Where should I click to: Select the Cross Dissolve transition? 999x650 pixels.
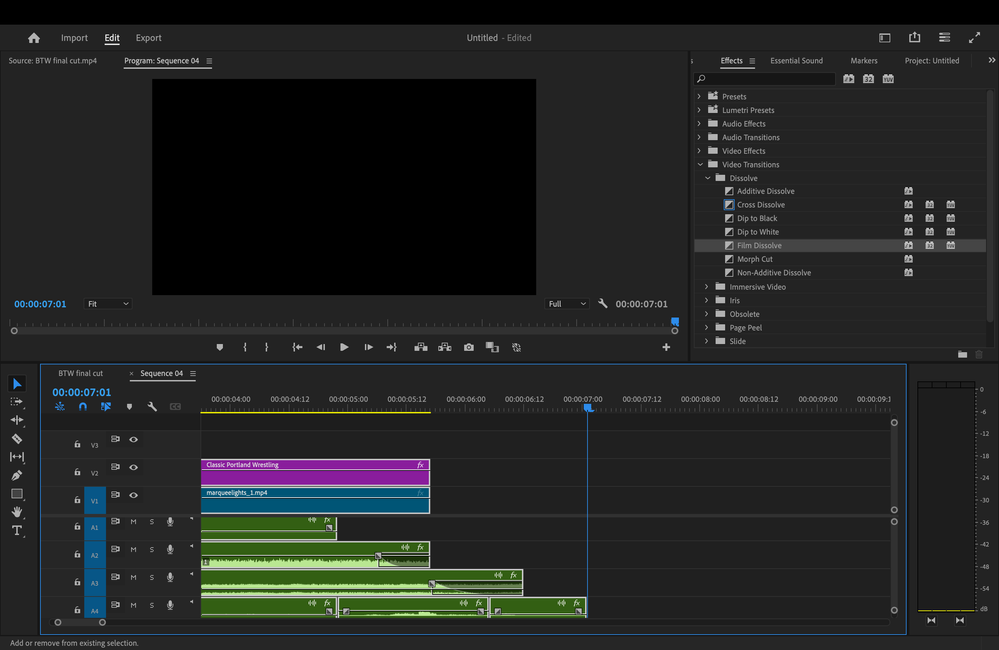click(x=761, y=205)
